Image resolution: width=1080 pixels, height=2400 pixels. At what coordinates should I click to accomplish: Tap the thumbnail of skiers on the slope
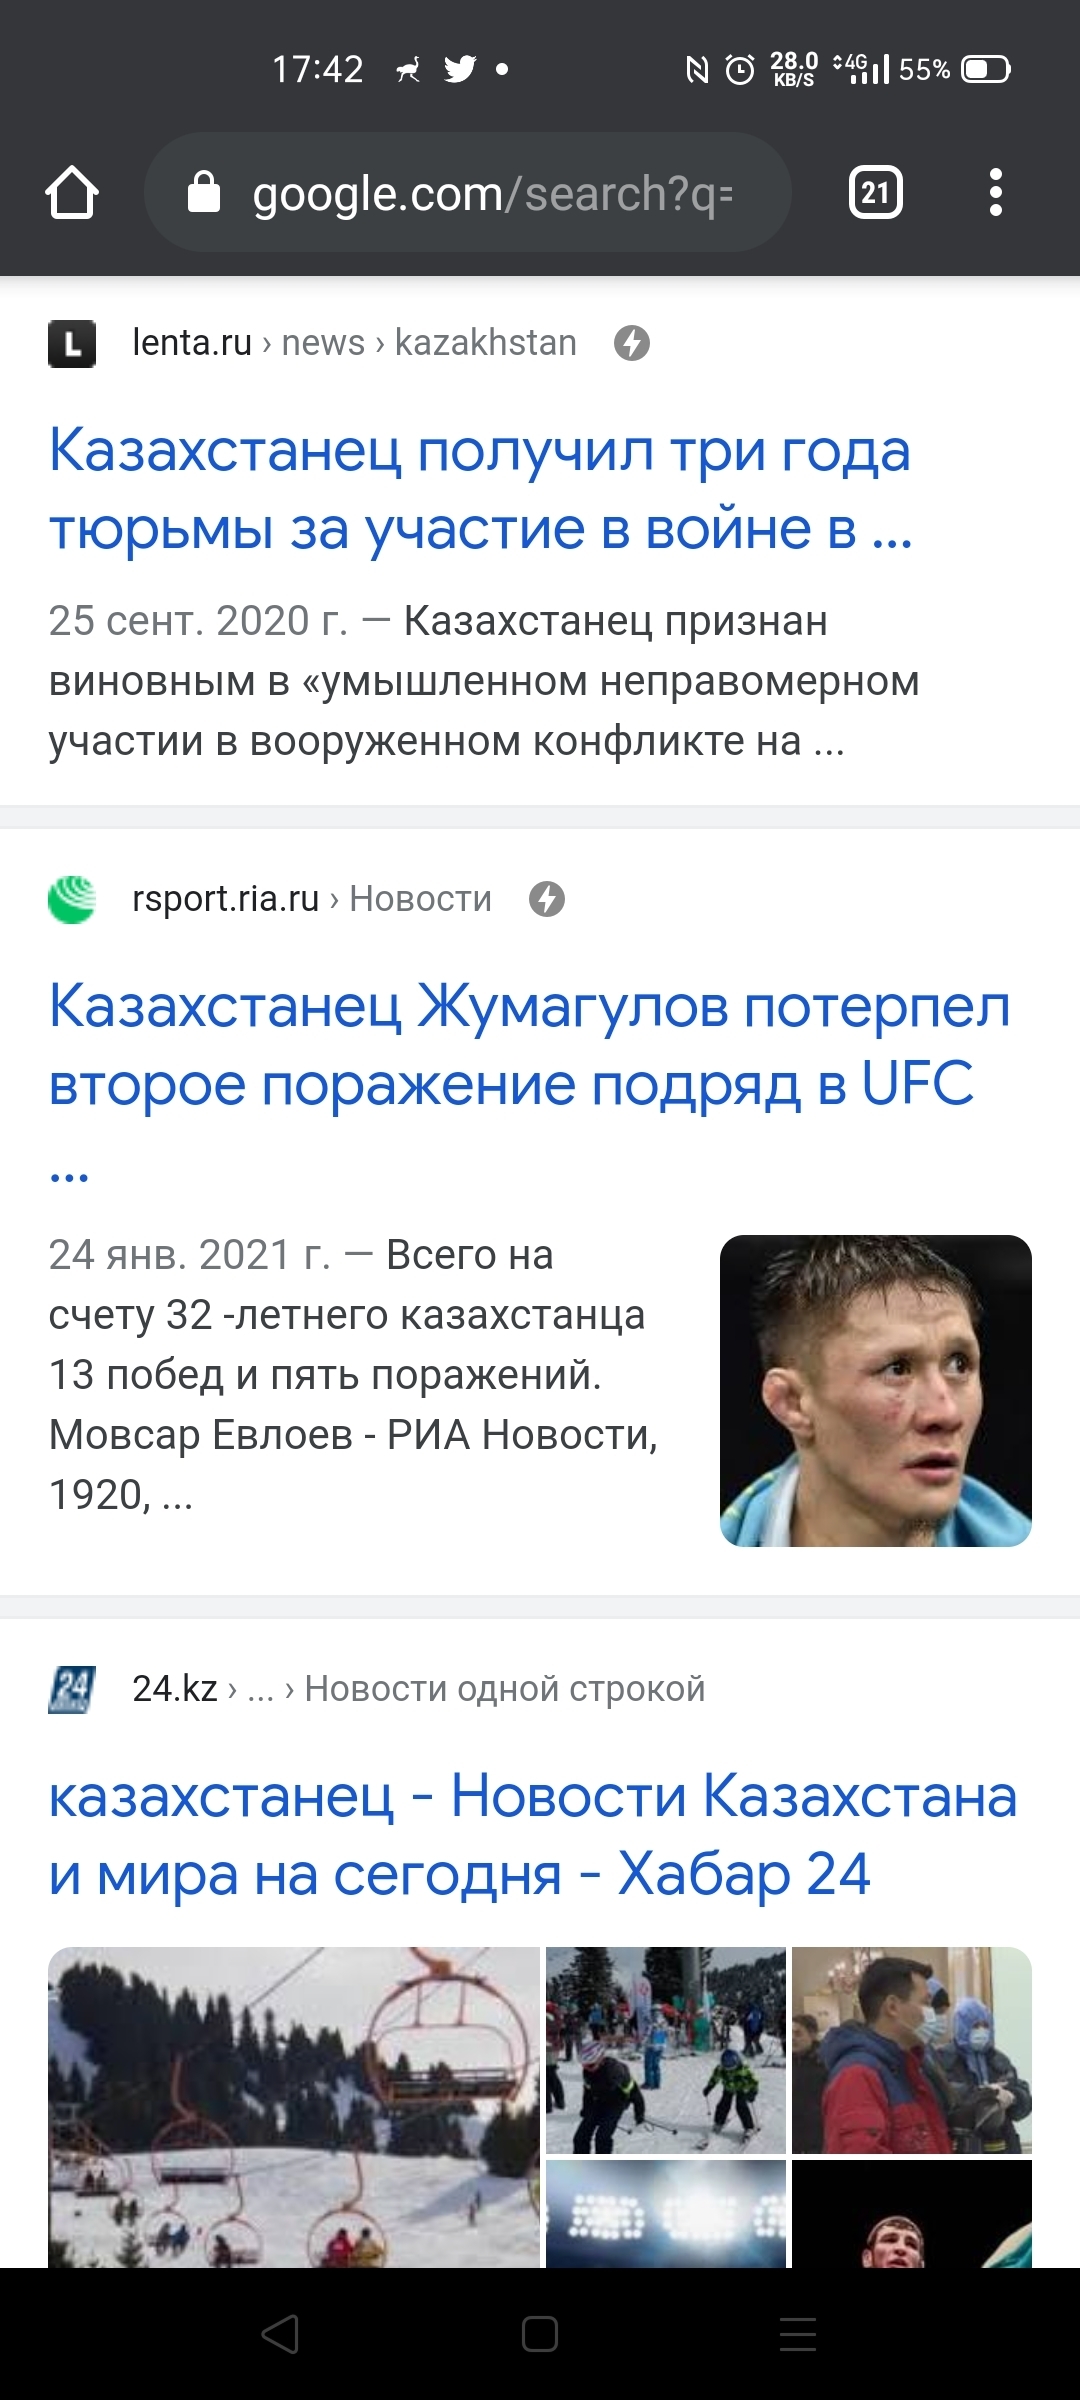point(665,2049)
